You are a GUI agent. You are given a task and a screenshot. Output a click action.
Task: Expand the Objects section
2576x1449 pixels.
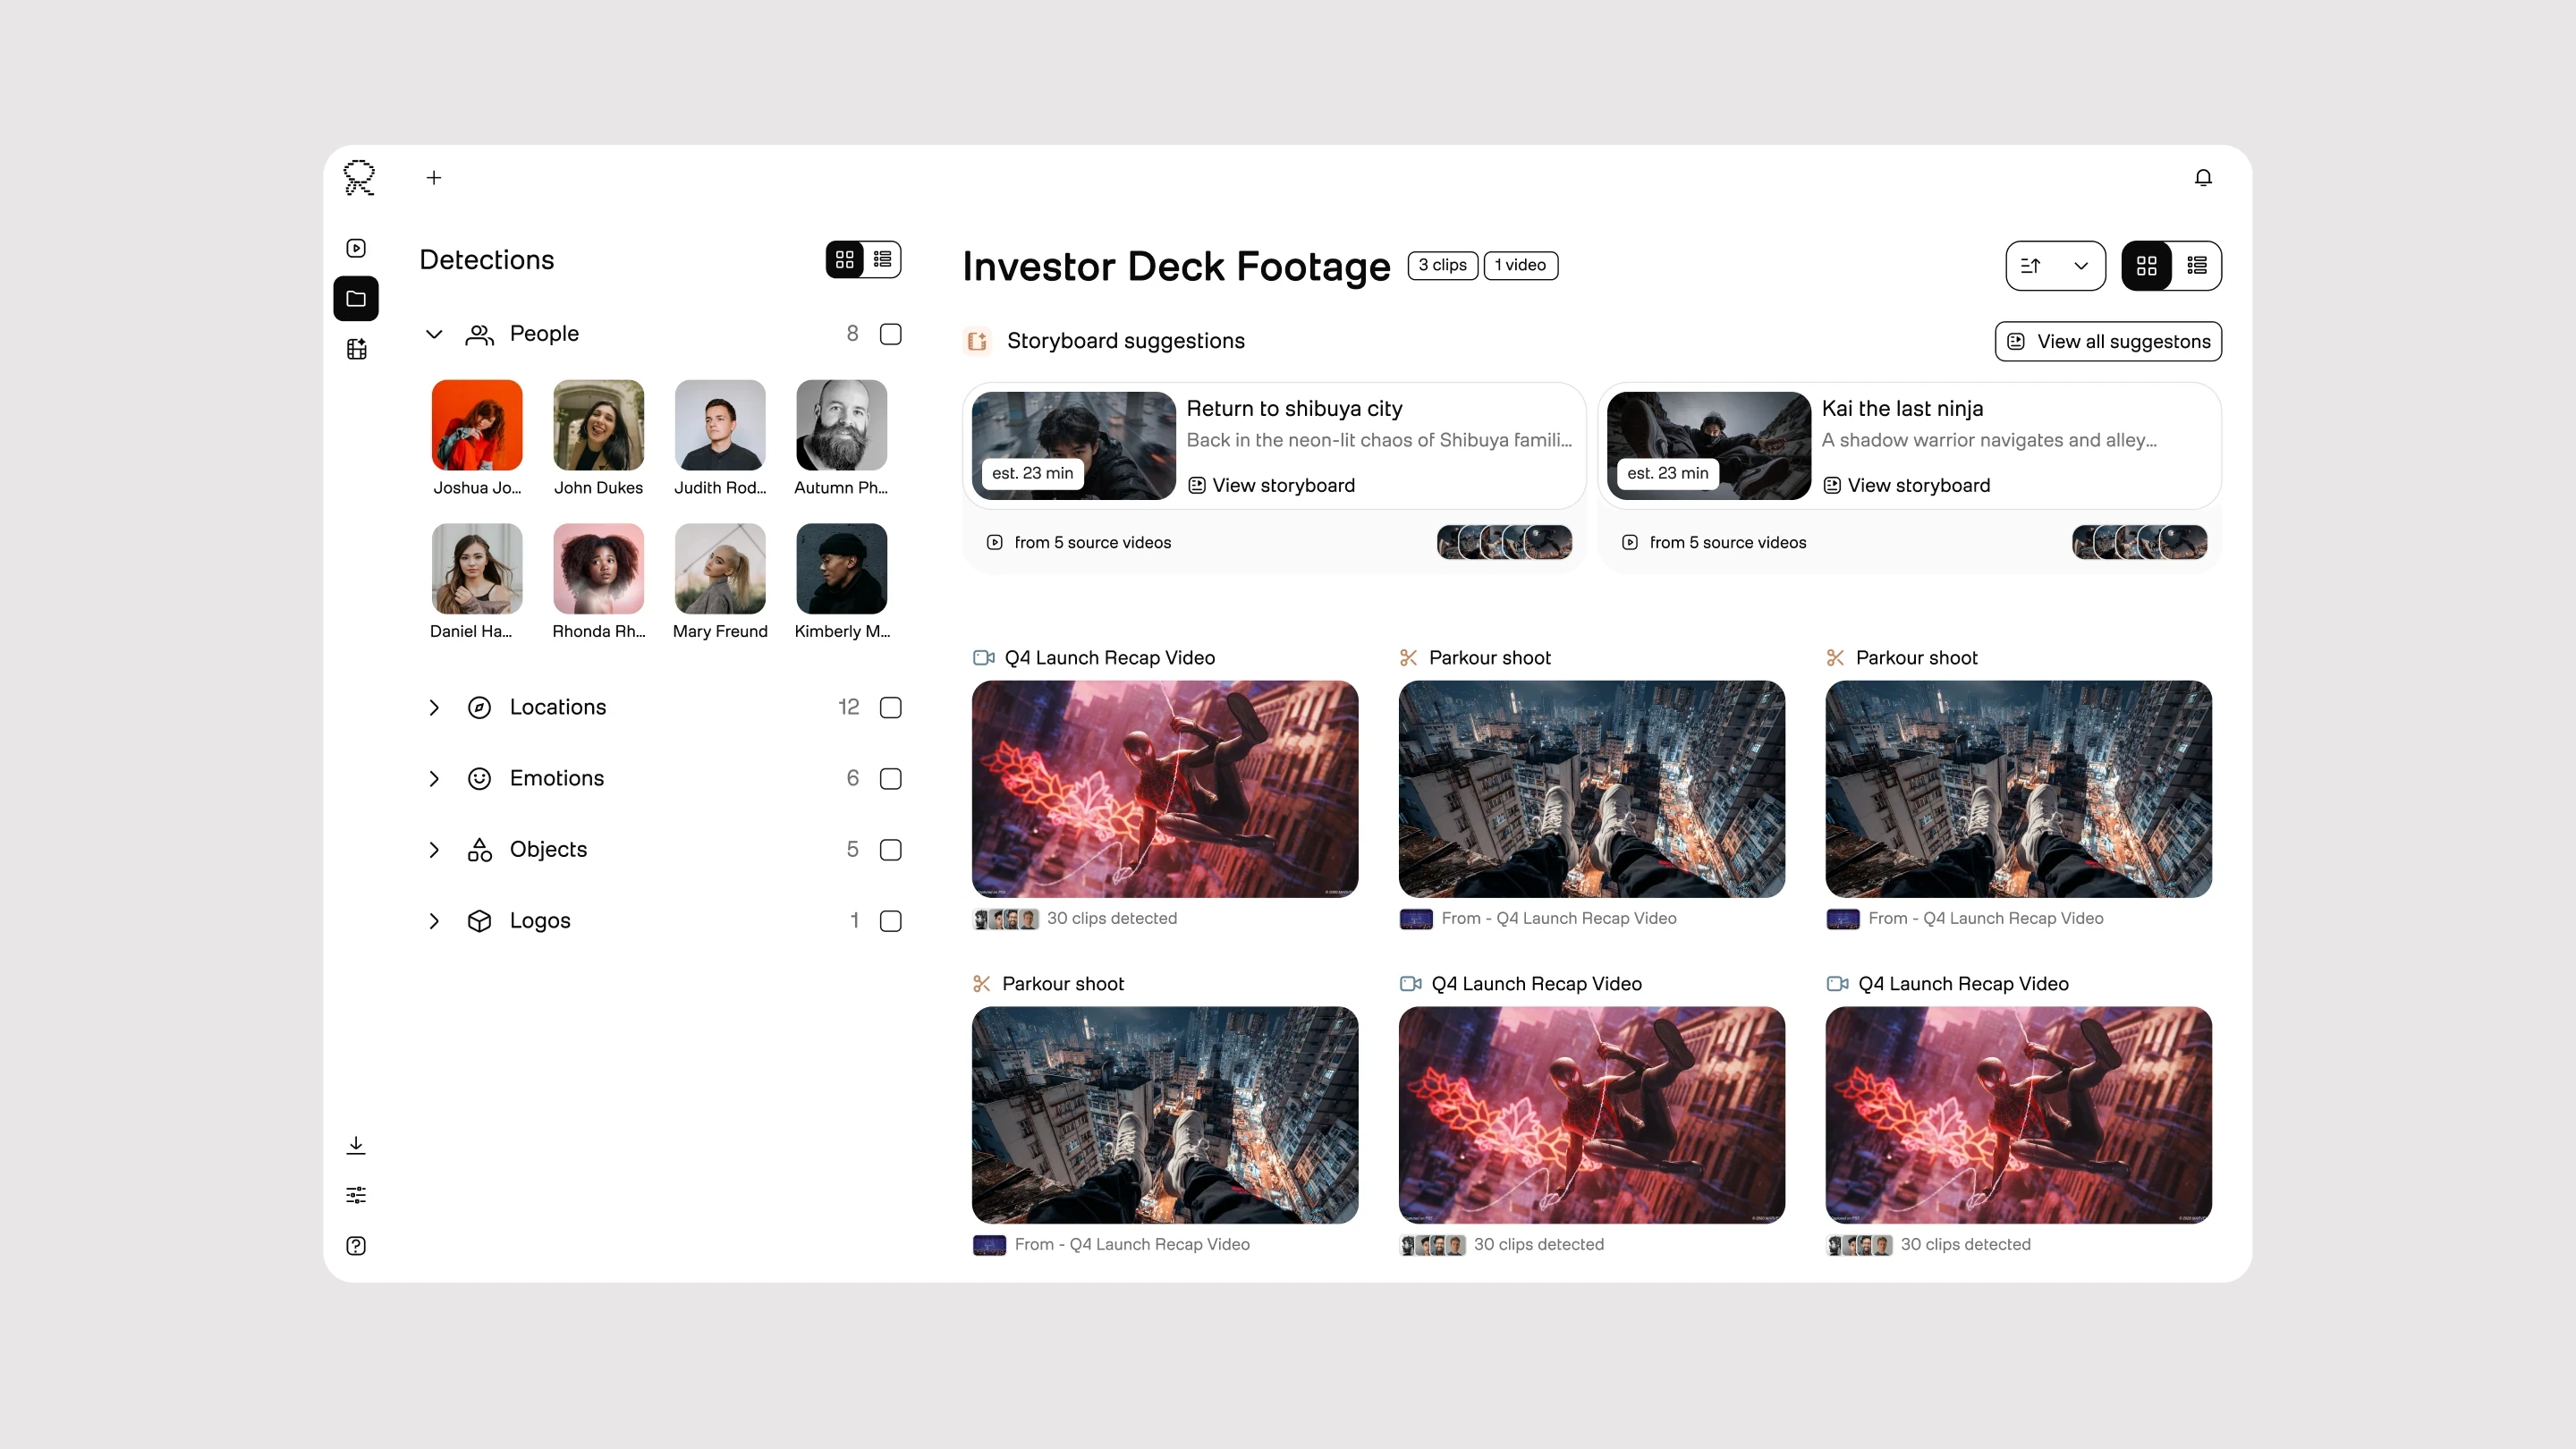coord(434,850)
